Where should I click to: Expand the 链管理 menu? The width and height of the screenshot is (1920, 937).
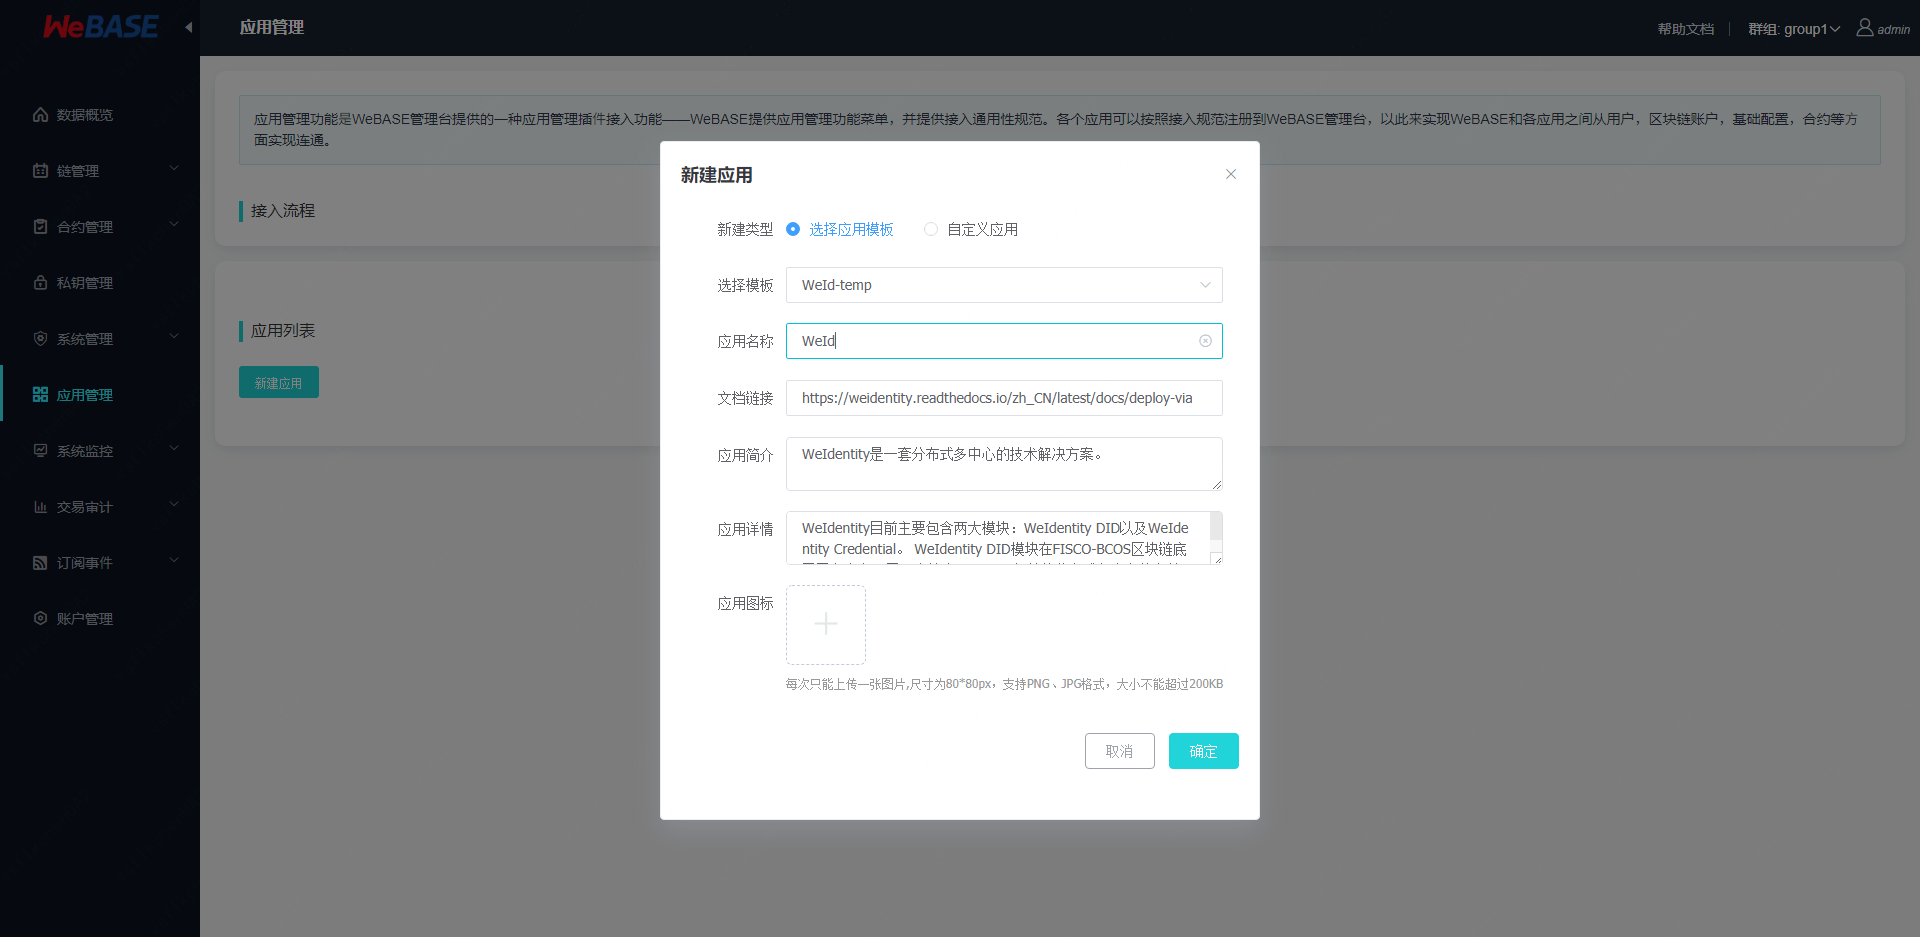82,170
